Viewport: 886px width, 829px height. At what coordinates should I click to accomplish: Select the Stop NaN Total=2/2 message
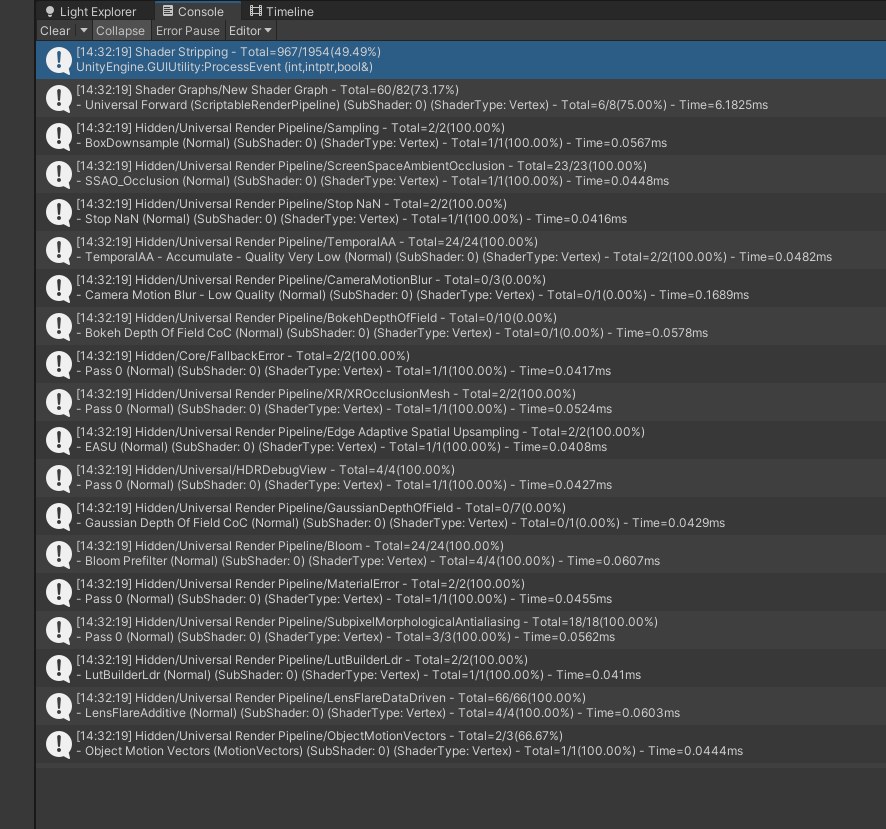coord(461,211)
